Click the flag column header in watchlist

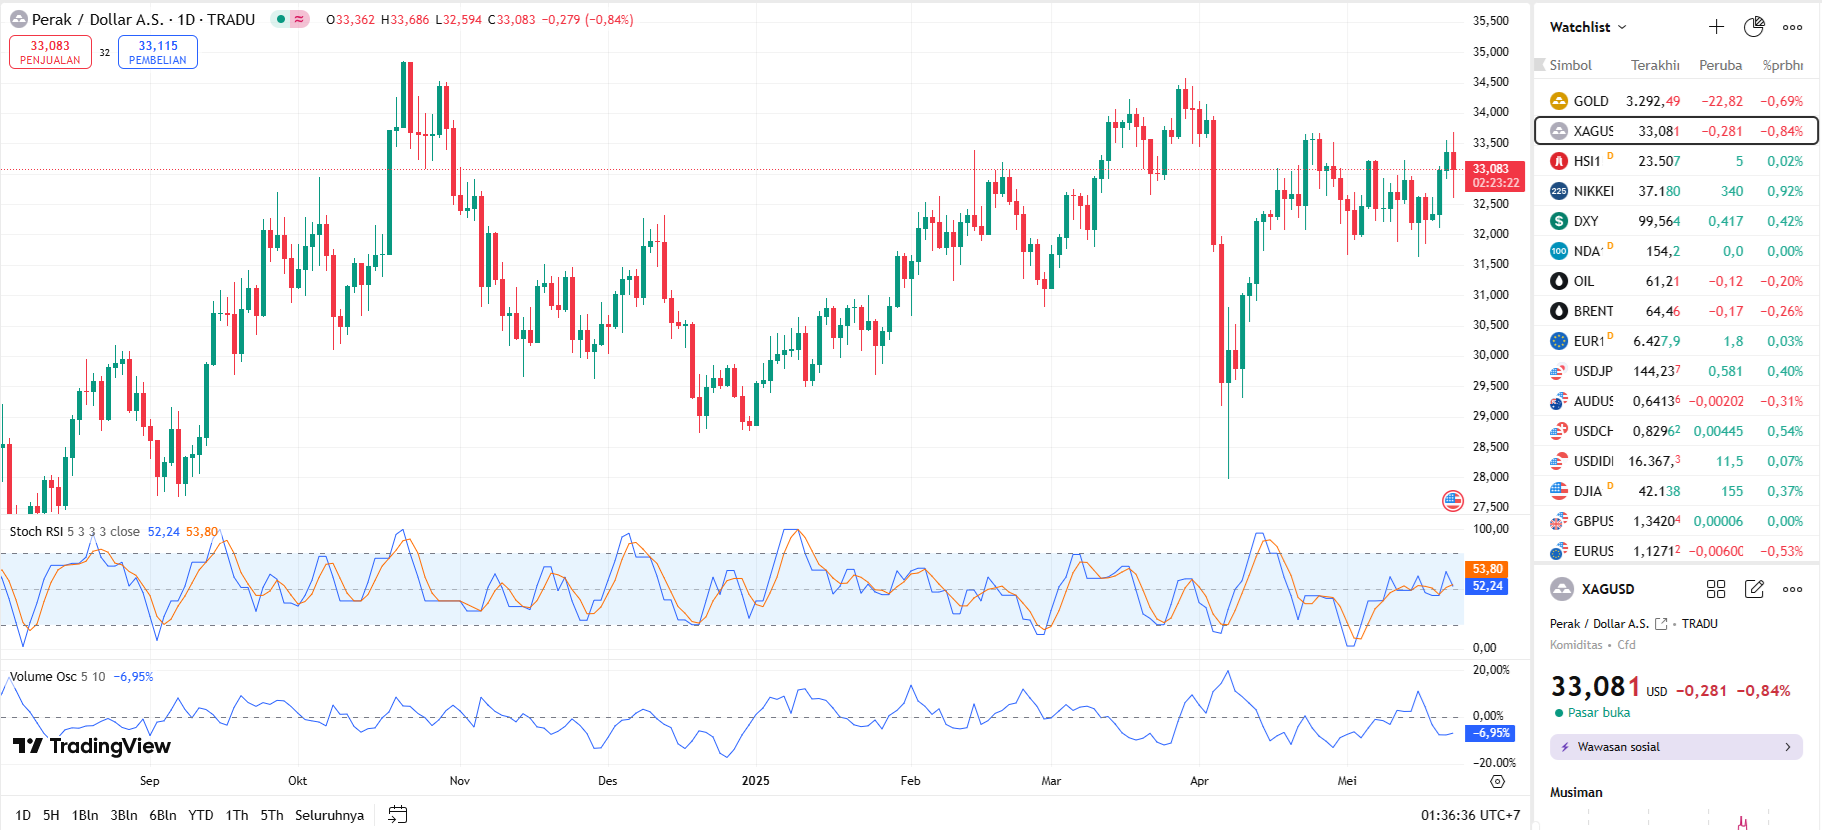pyautogui.click(x=1541, y=65)
